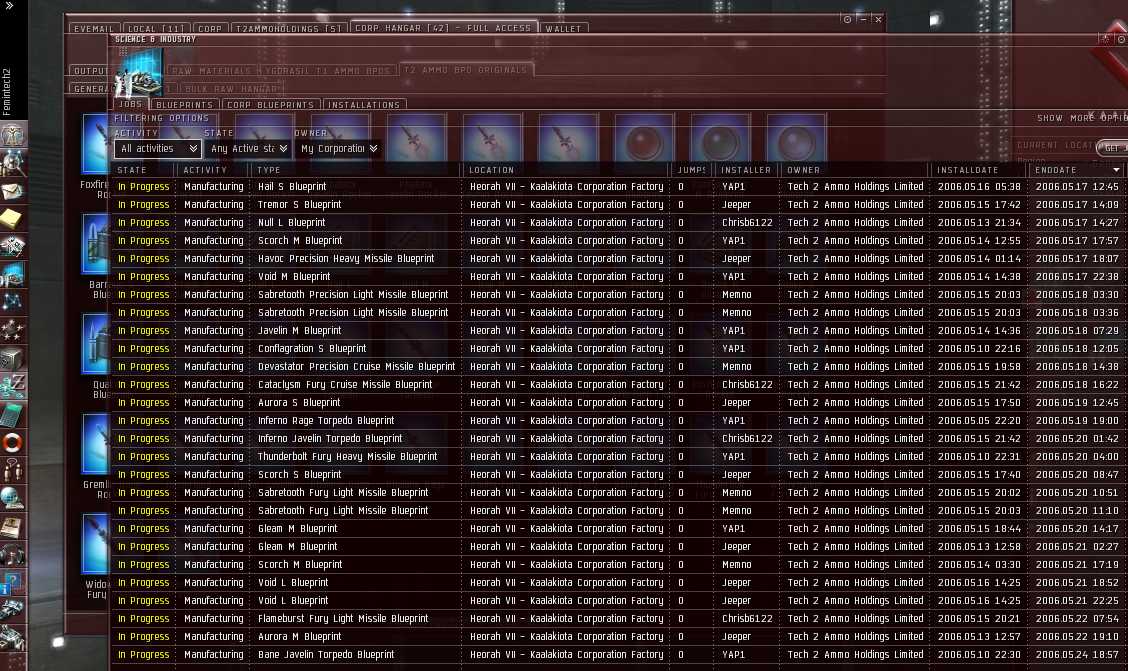
Task: Select the Inferno Rage Torpedo Blueprint row
Action: (619, 420)
